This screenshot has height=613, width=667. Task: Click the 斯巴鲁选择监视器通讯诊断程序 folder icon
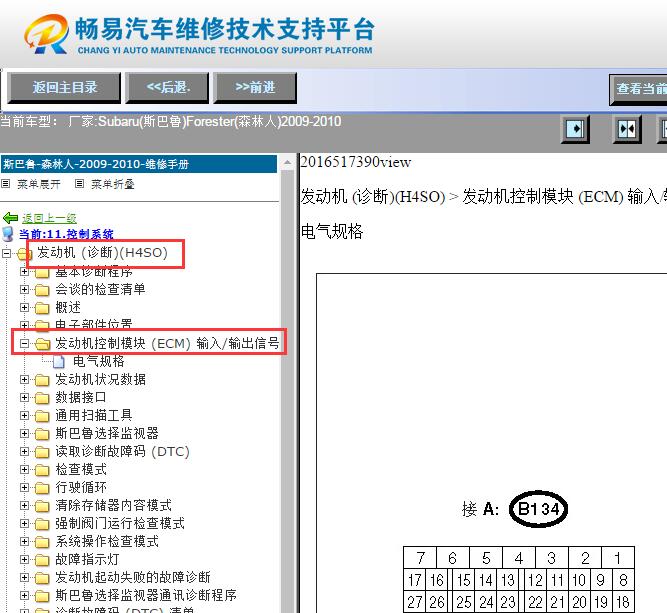[x=42, y=596]
